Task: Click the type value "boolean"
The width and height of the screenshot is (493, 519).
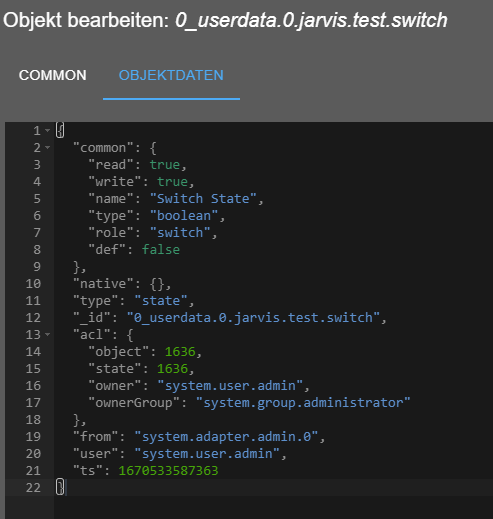Action: (x=184, y=216)
